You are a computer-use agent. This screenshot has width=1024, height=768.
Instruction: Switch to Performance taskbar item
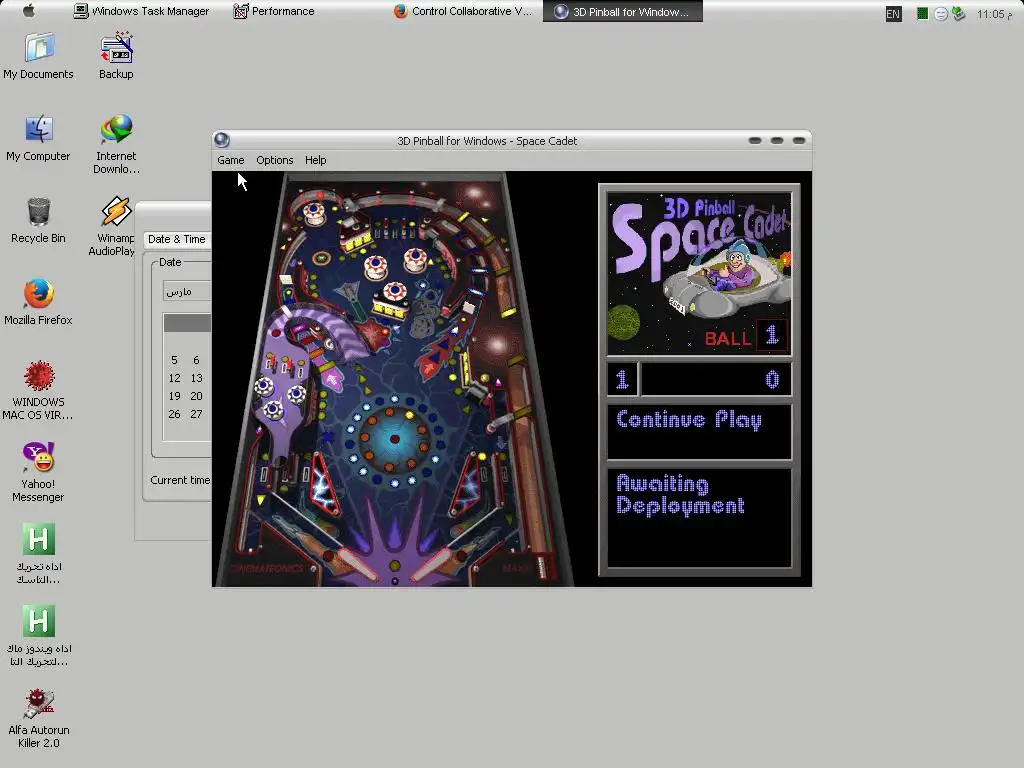click(x=274, y=11)
